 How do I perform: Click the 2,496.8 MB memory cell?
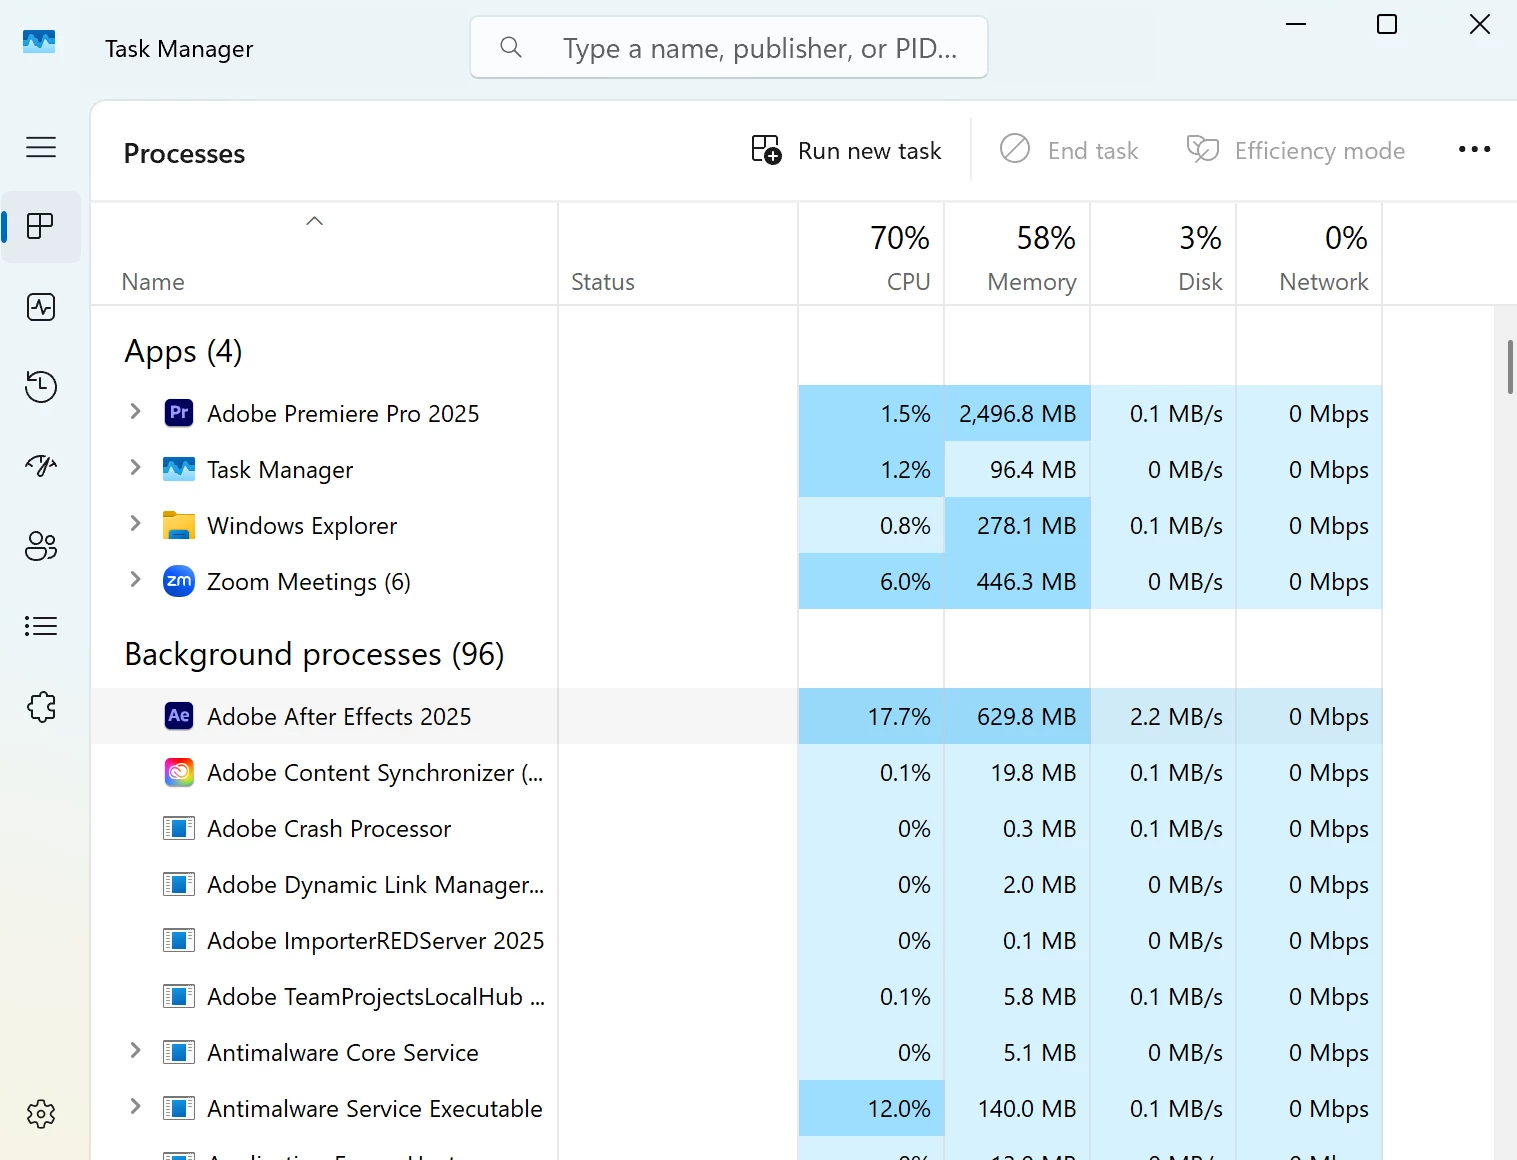coord(1017,413)
